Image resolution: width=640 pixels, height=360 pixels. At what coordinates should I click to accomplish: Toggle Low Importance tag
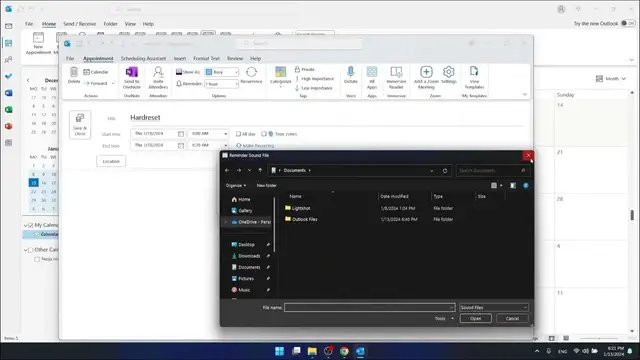[314, 88]
